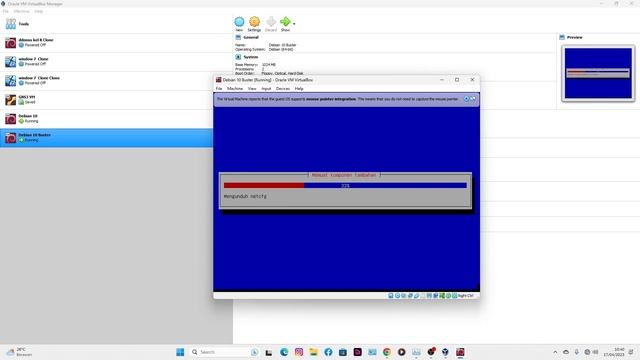Image resolution: width=640 pixels, height=360 pixels.
Task: Show hidden system tray icons
Action: (555, 352)
